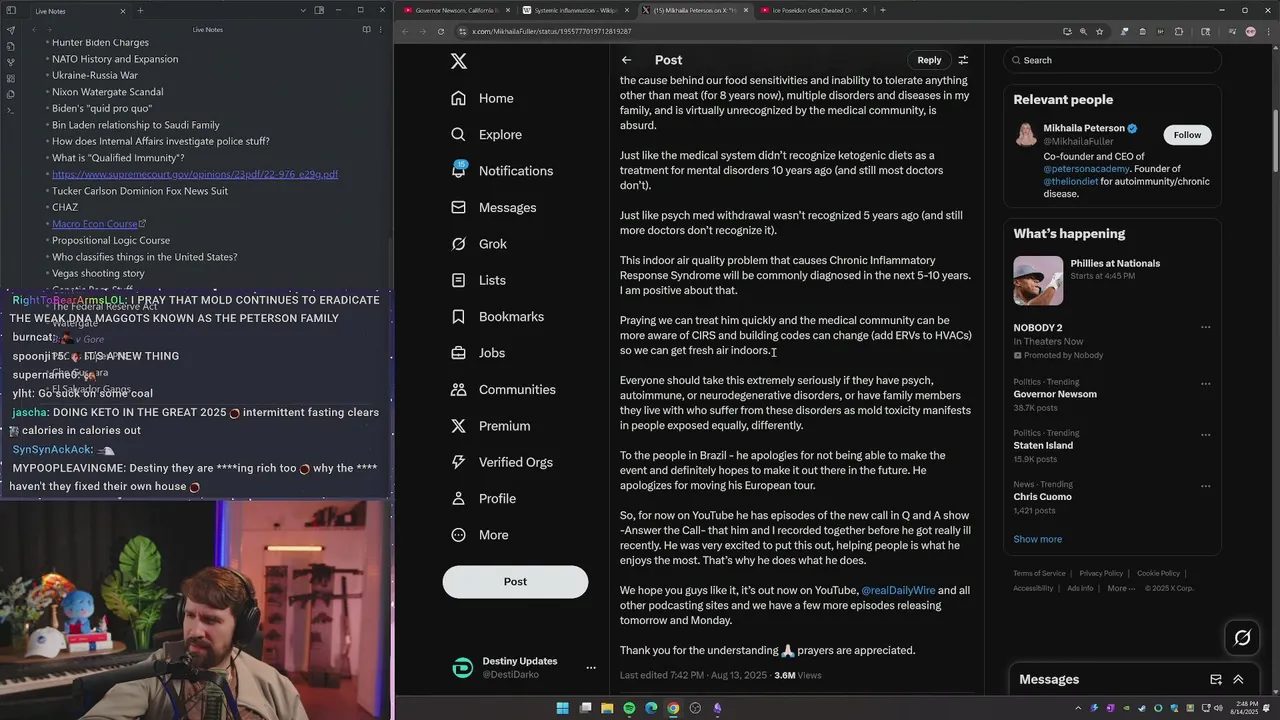The image size is (1280, 720).
Task: Open More menu in X sidebar
Action: coord(479,535)
